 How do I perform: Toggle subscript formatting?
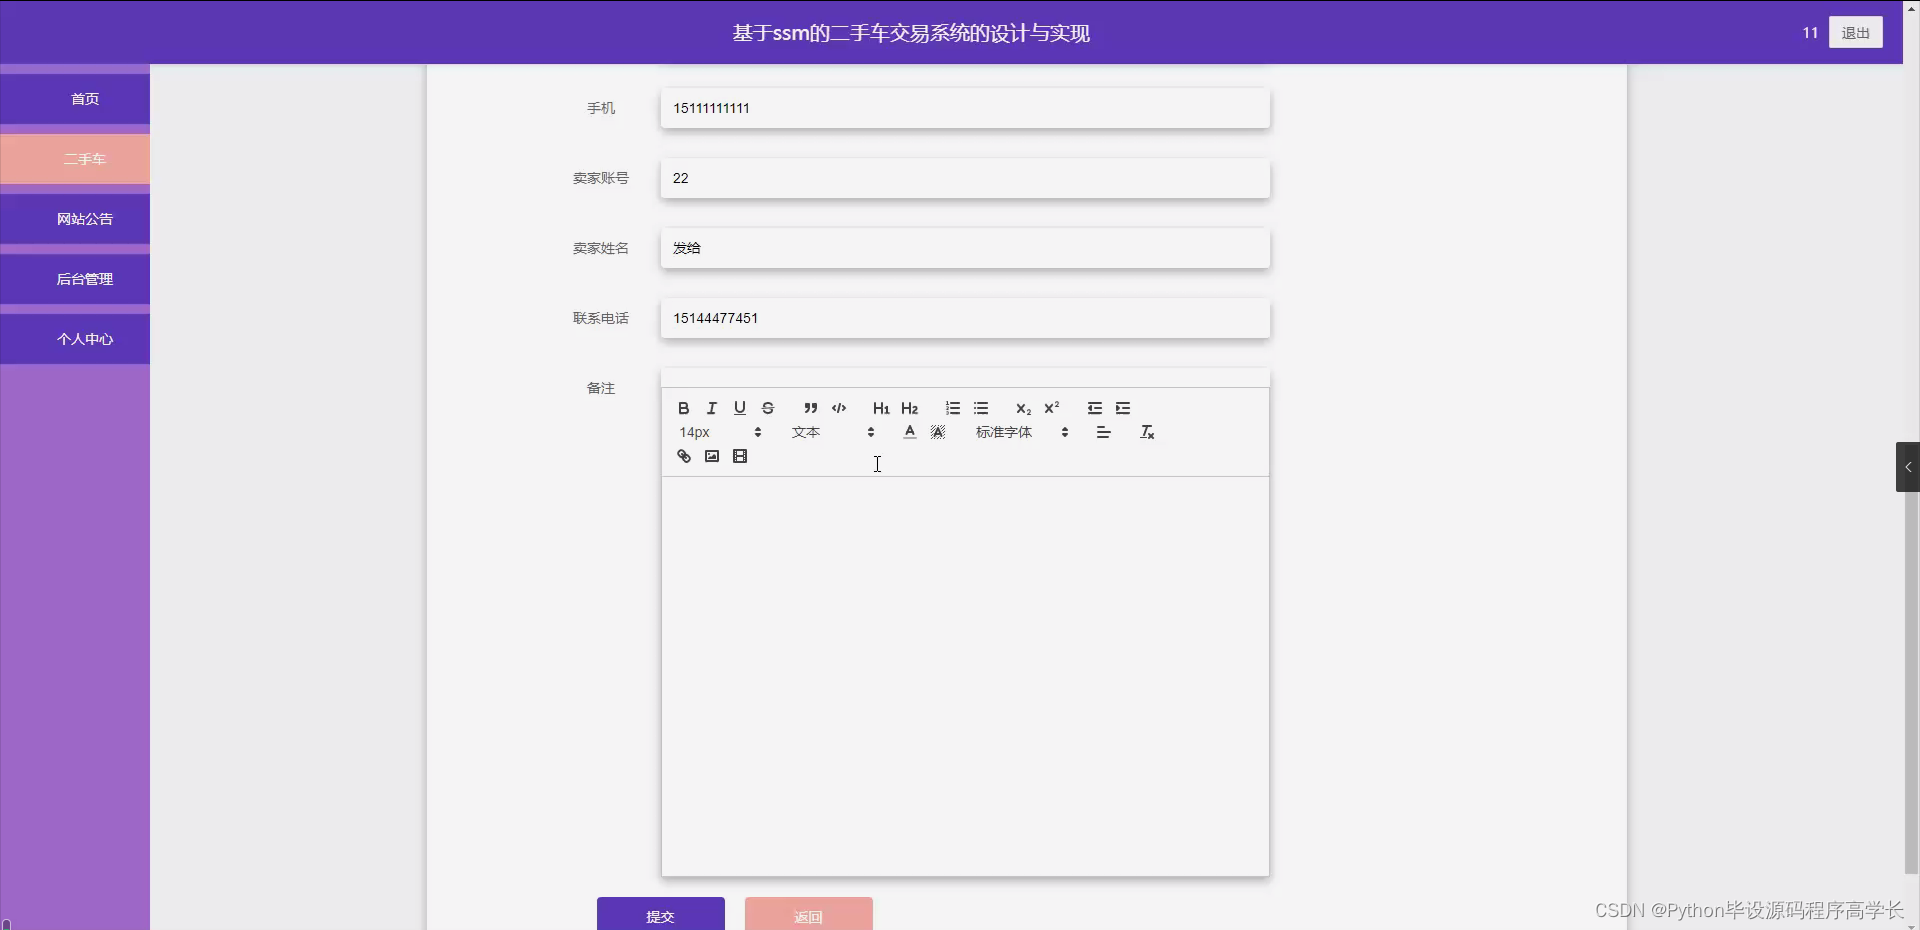pos(1022,408)
